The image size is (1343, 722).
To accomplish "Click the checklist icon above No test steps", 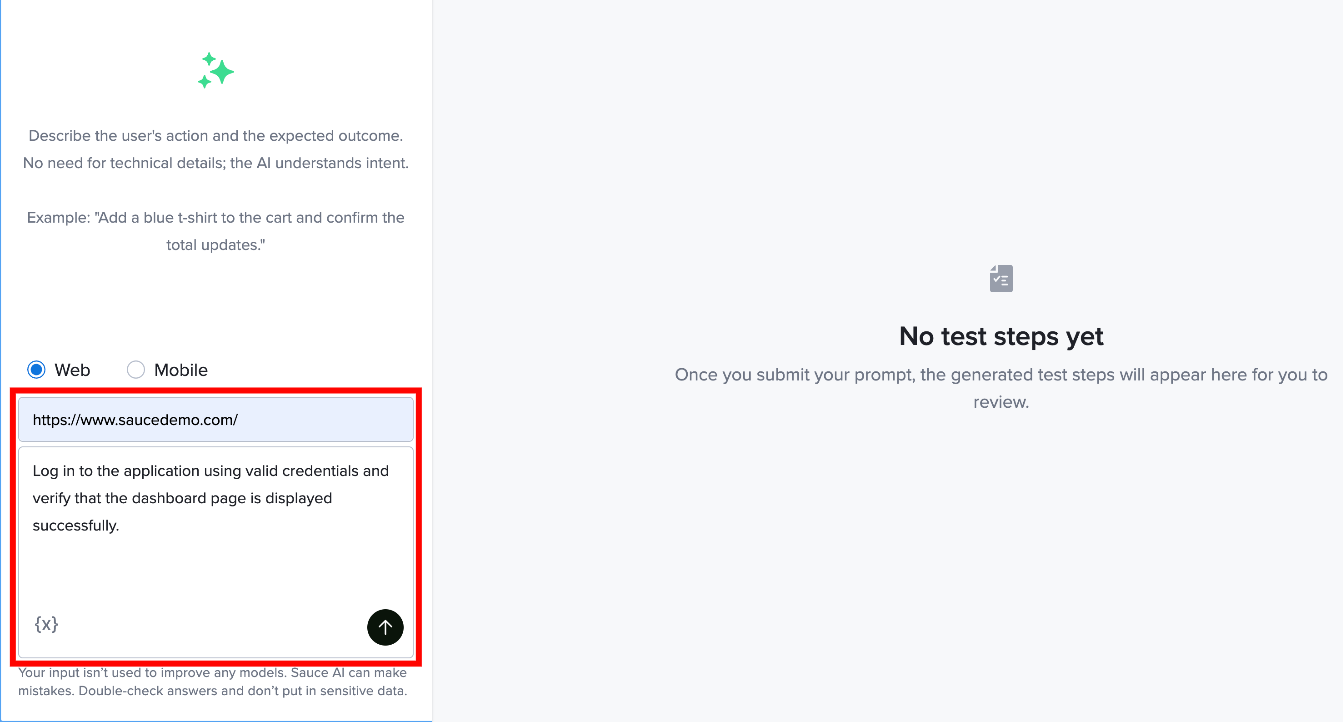I will [x=1001, y=278].
